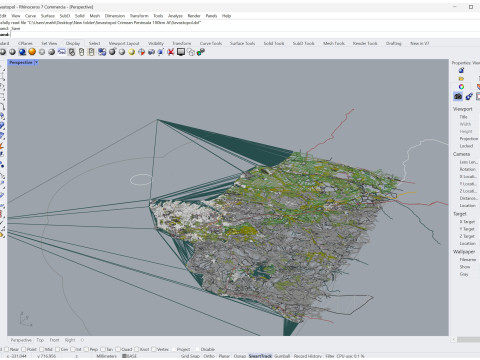Open the color wheel panel icon
Image resolution: width=480 pixels, height=360 pixels.
461,87
